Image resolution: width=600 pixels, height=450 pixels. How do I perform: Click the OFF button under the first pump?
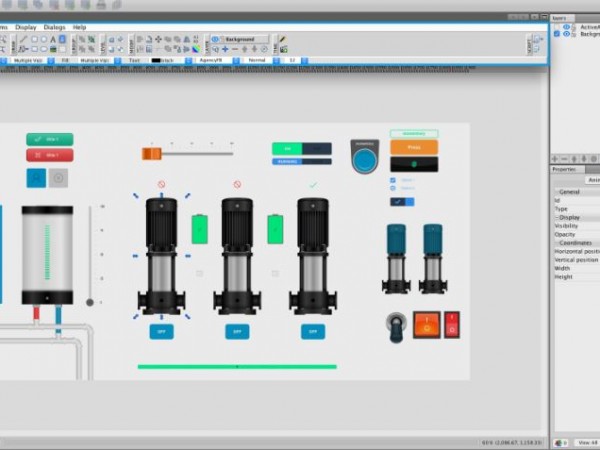(x=161, y=331)
